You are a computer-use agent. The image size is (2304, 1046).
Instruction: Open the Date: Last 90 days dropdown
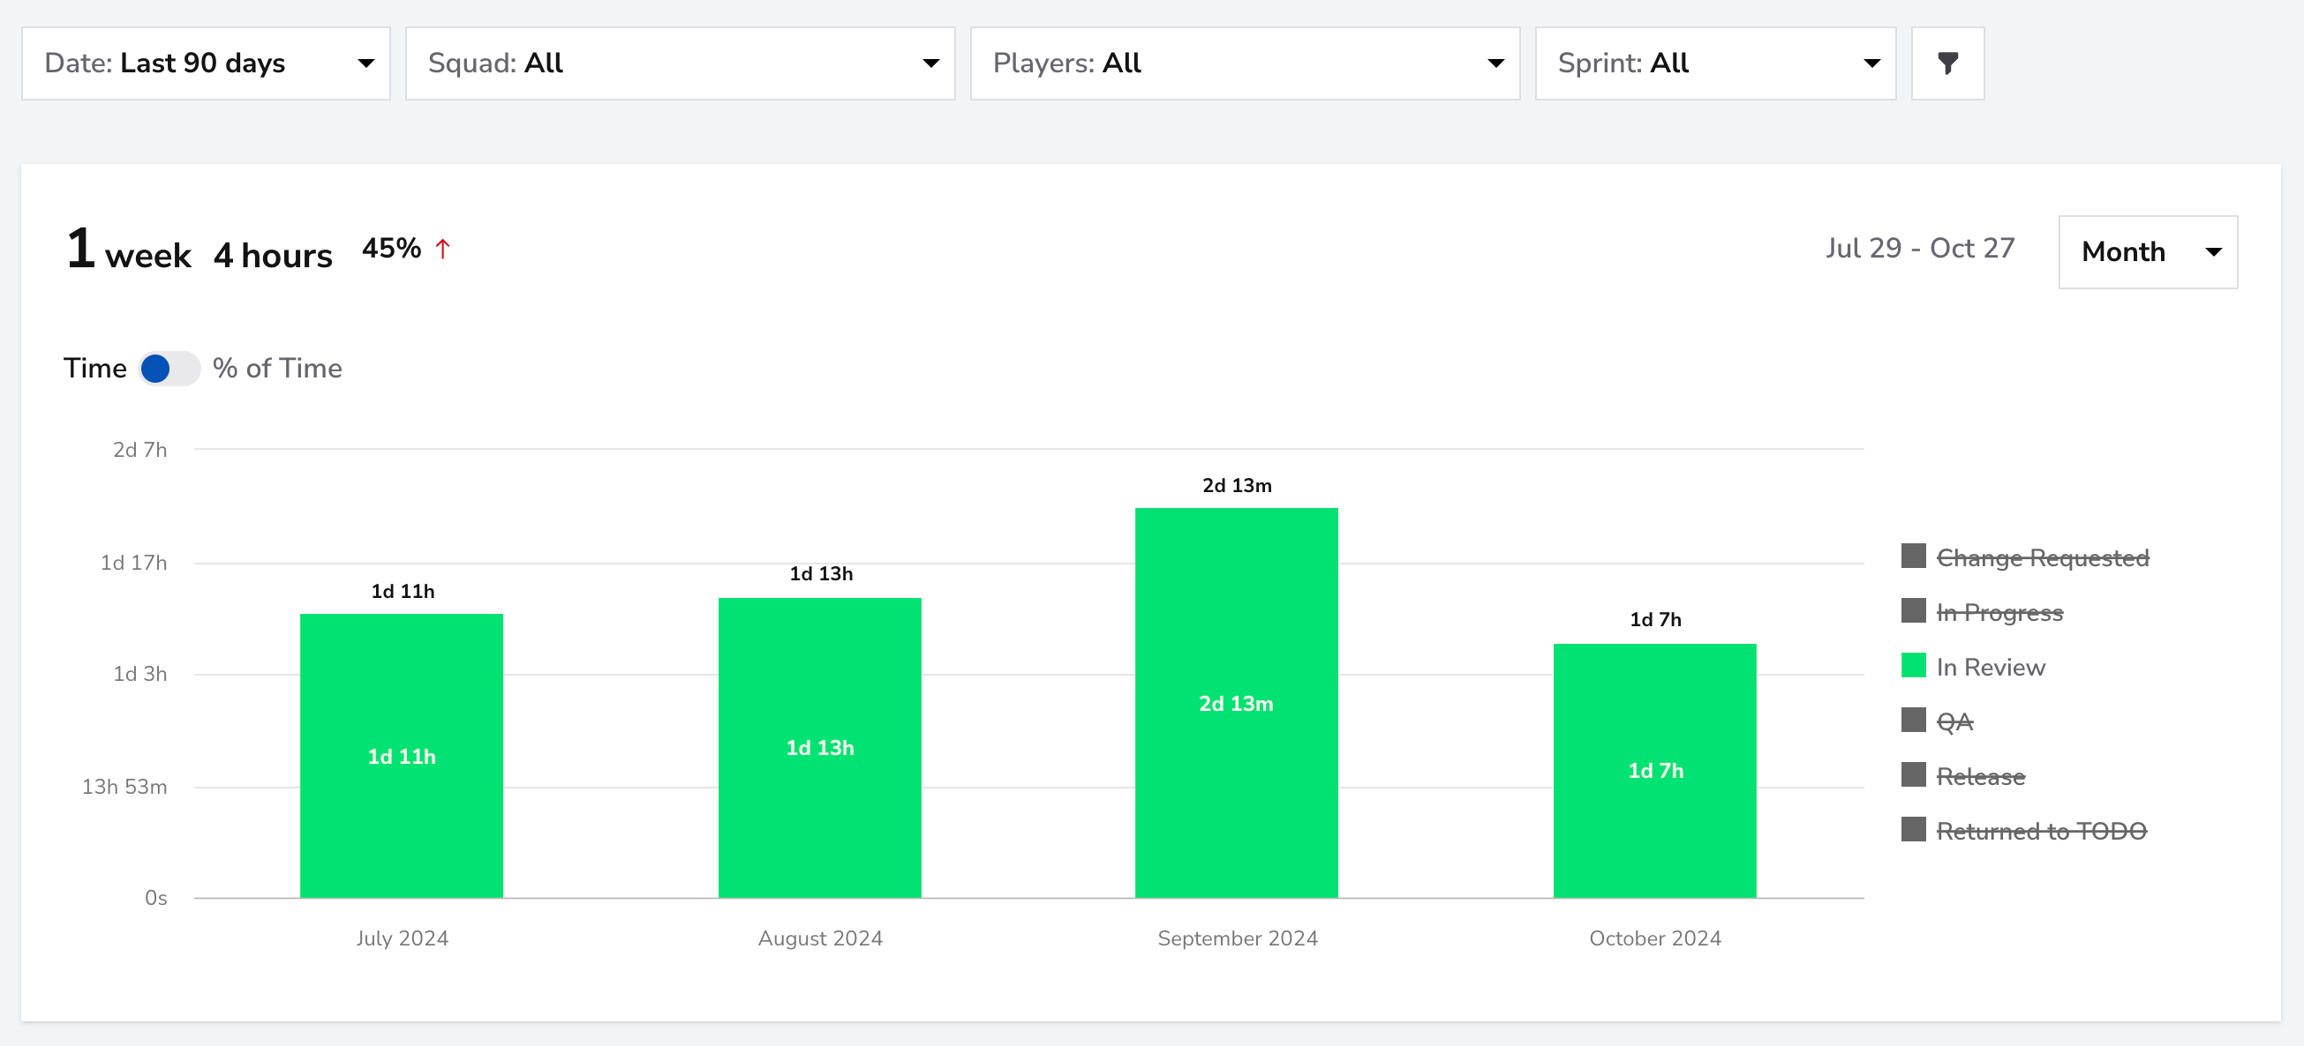[x=206, y=63]
